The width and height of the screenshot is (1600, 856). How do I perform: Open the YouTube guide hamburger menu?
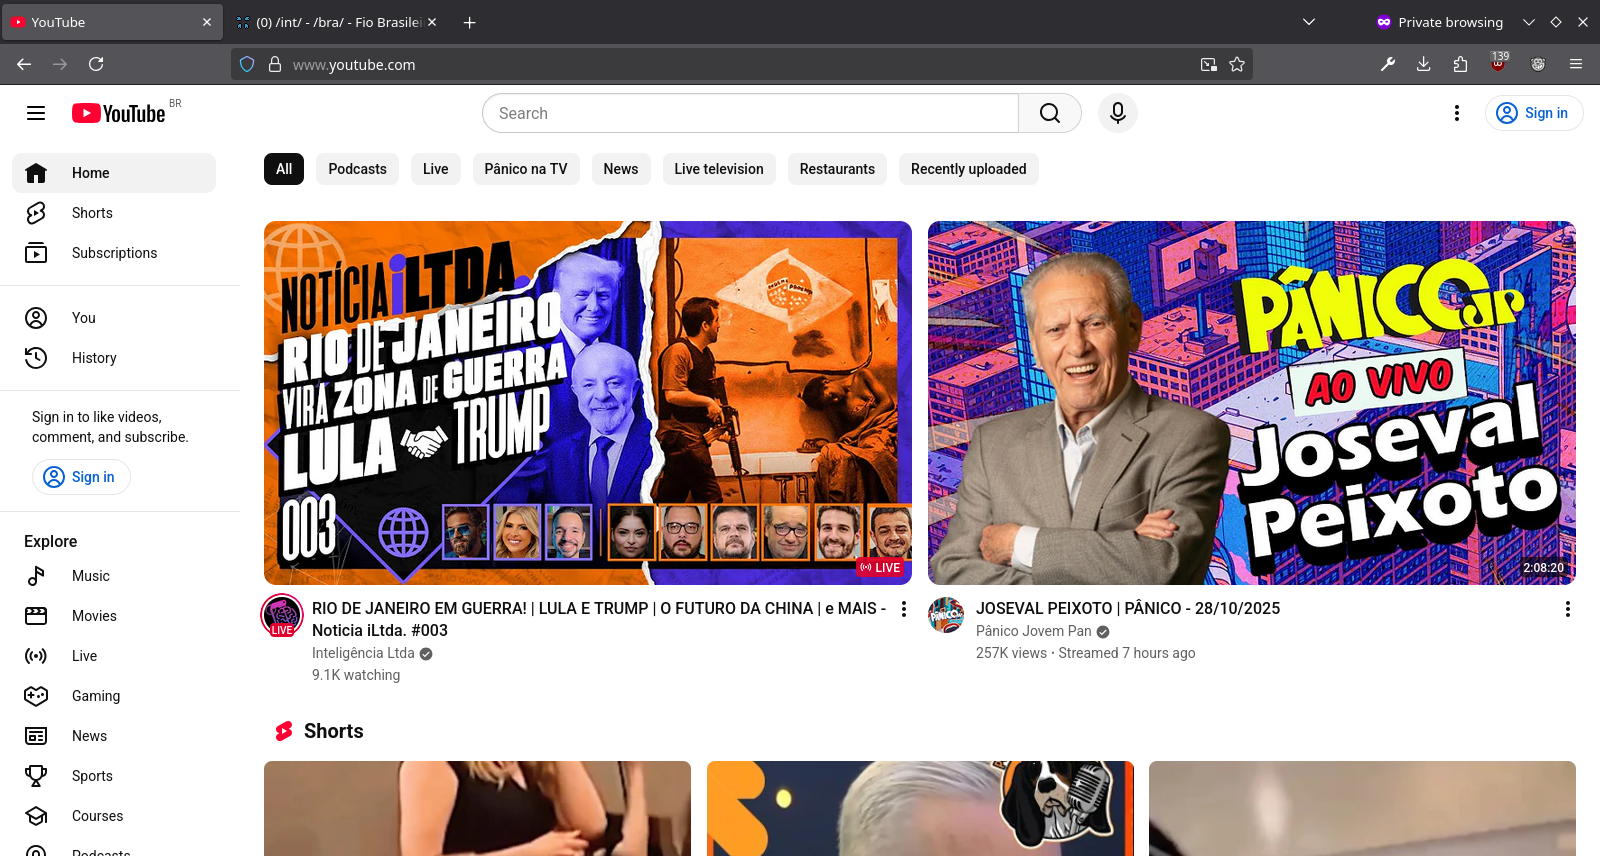(x=36, y=113)
